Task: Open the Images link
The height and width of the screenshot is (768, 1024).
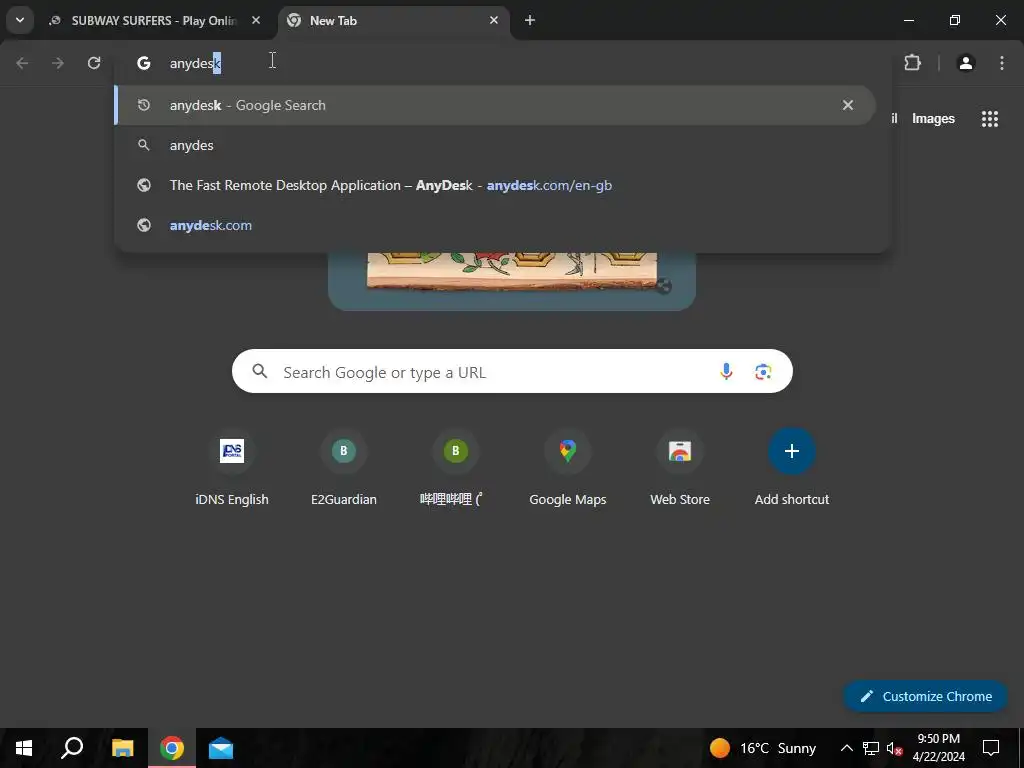Action: (x=933, y=119)
